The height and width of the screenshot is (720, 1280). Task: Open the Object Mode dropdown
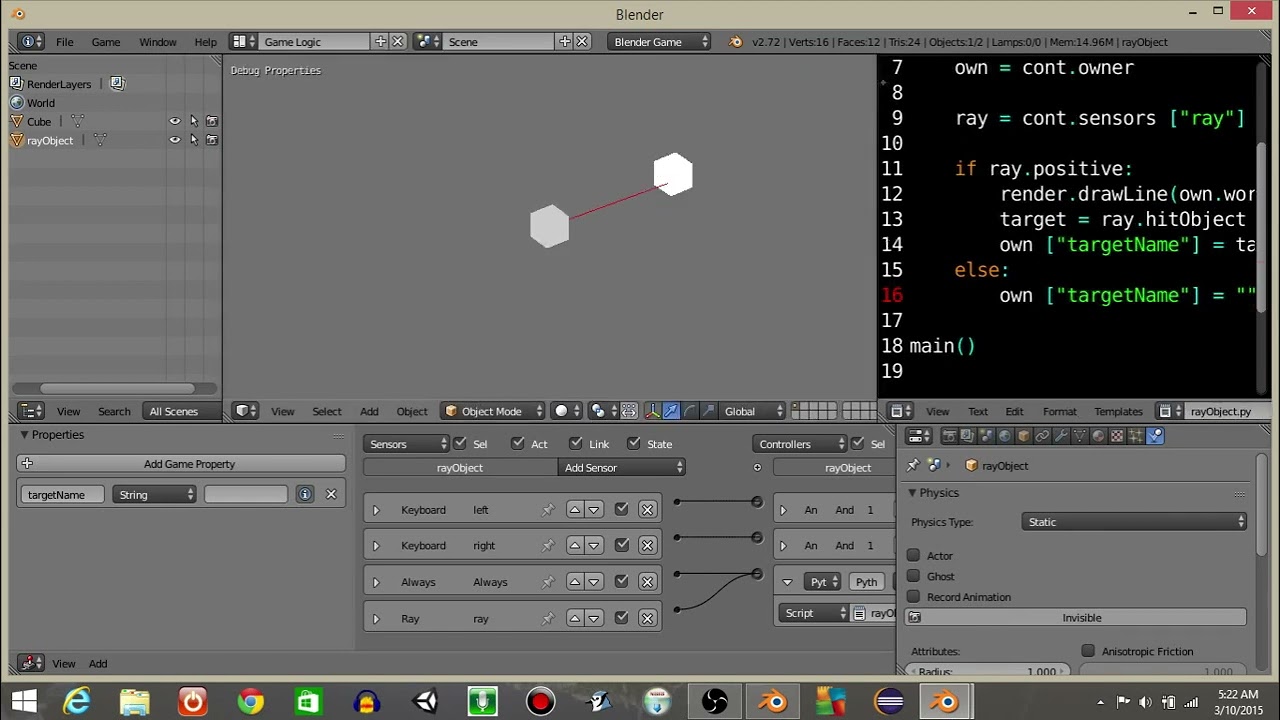click(x=493, y=411)
